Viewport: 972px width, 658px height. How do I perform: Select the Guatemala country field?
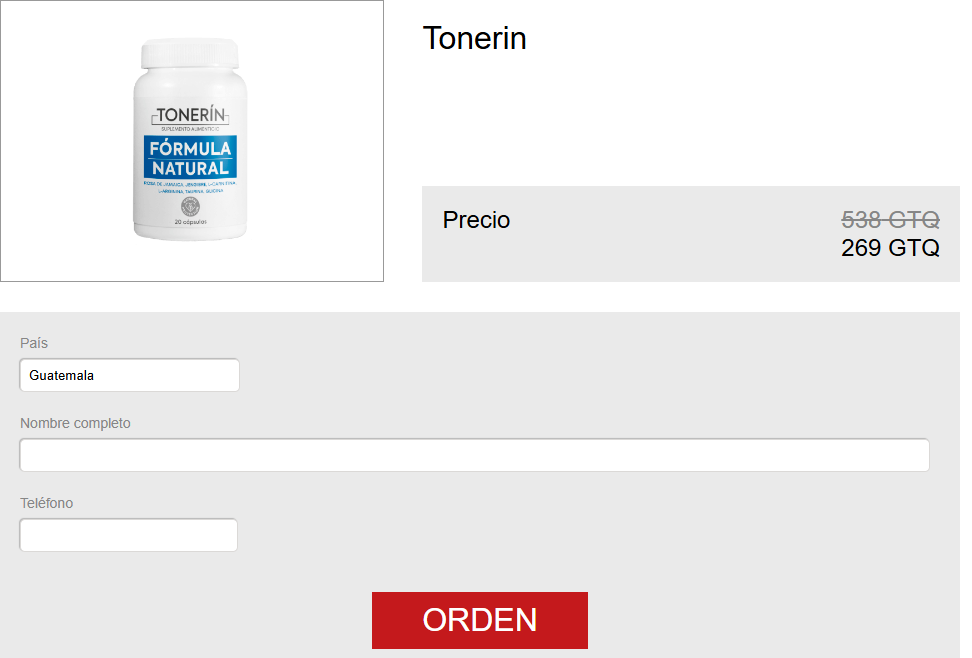[130, 375]
